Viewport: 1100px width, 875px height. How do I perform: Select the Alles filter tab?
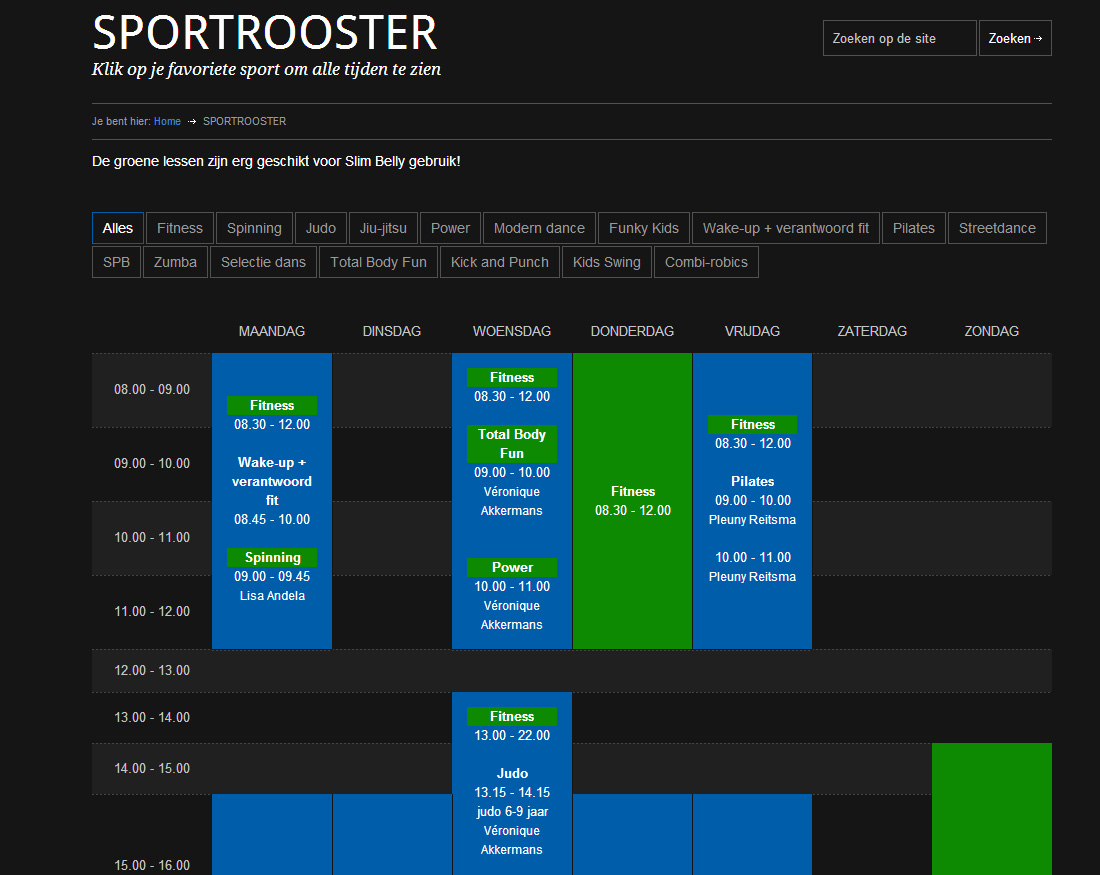[x=118, y=228]
